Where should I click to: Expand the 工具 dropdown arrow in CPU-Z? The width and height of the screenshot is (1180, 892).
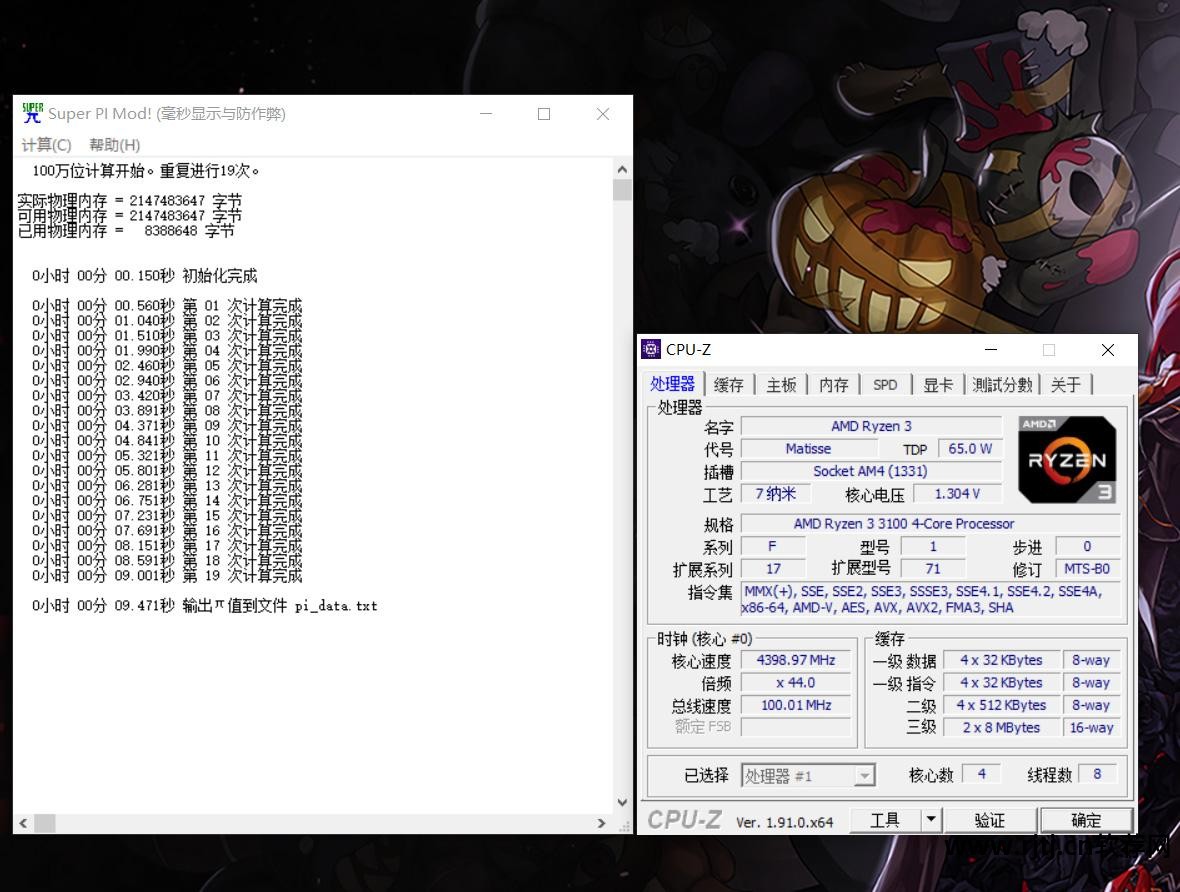[x=932, y=820]
